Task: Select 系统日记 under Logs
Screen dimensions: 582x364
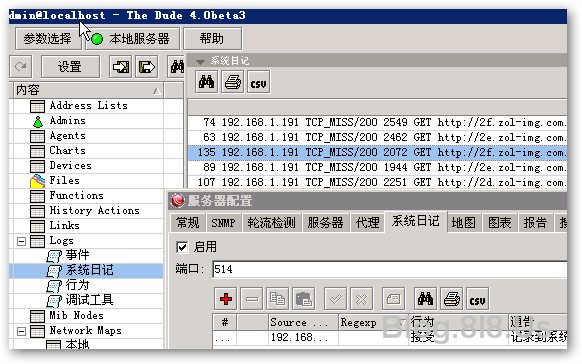Action: pyautogui.click(x=89, y=270)
